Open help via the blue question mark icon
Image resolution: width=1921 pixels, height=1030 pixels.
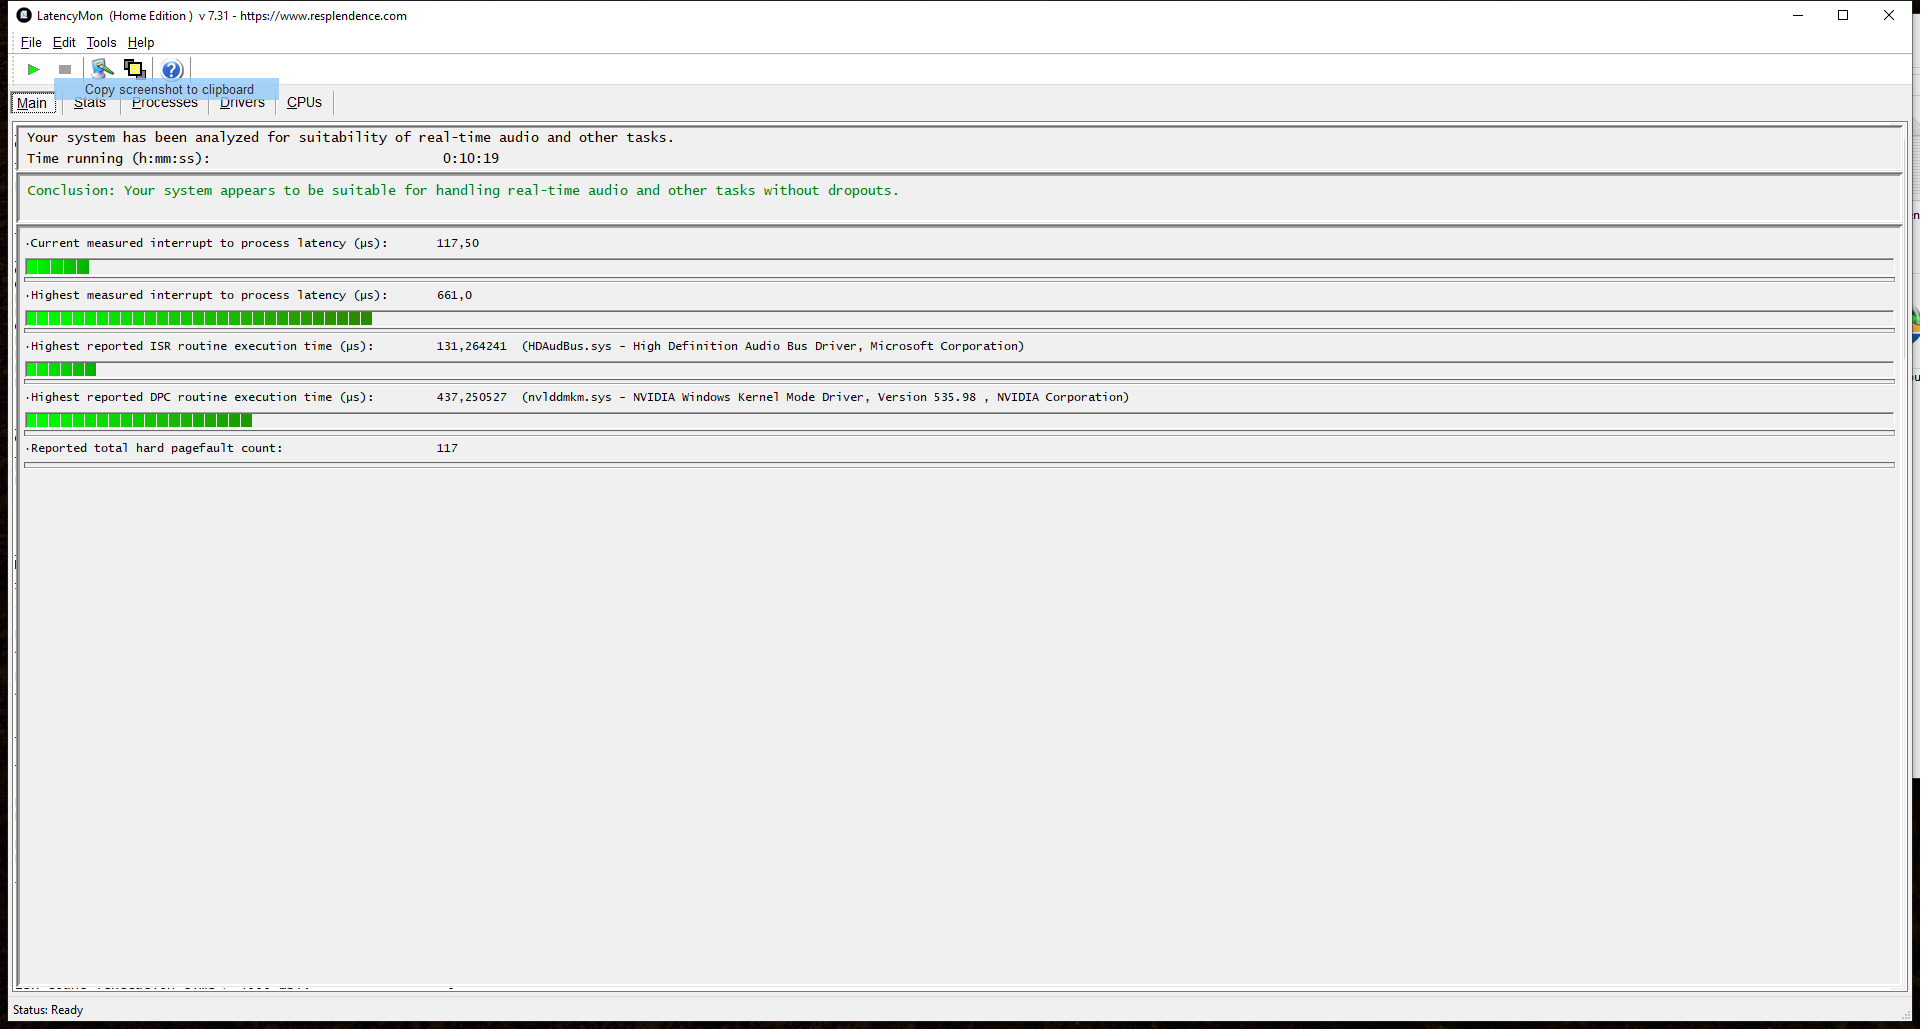[x=172, y=70]
